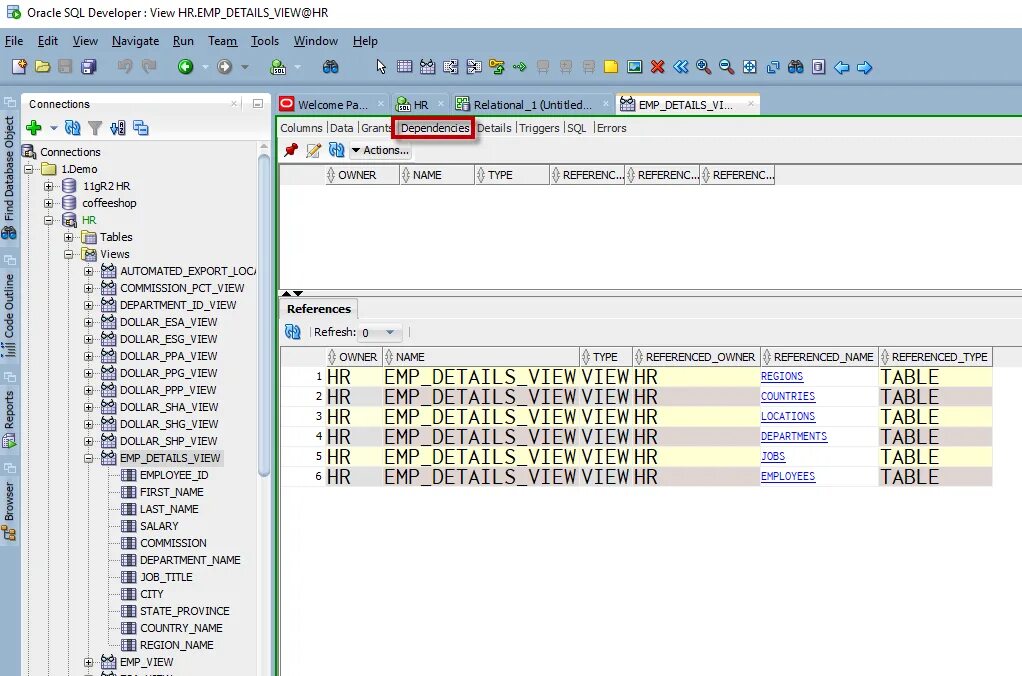
Task: Open the Columns sub-tab
Action: (x=301, y=128)
